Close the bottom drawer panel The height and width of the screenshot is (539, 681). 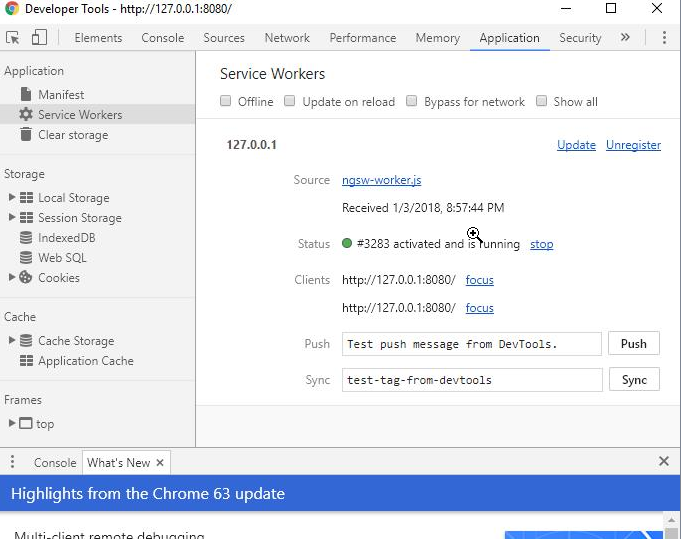(664, 461)
